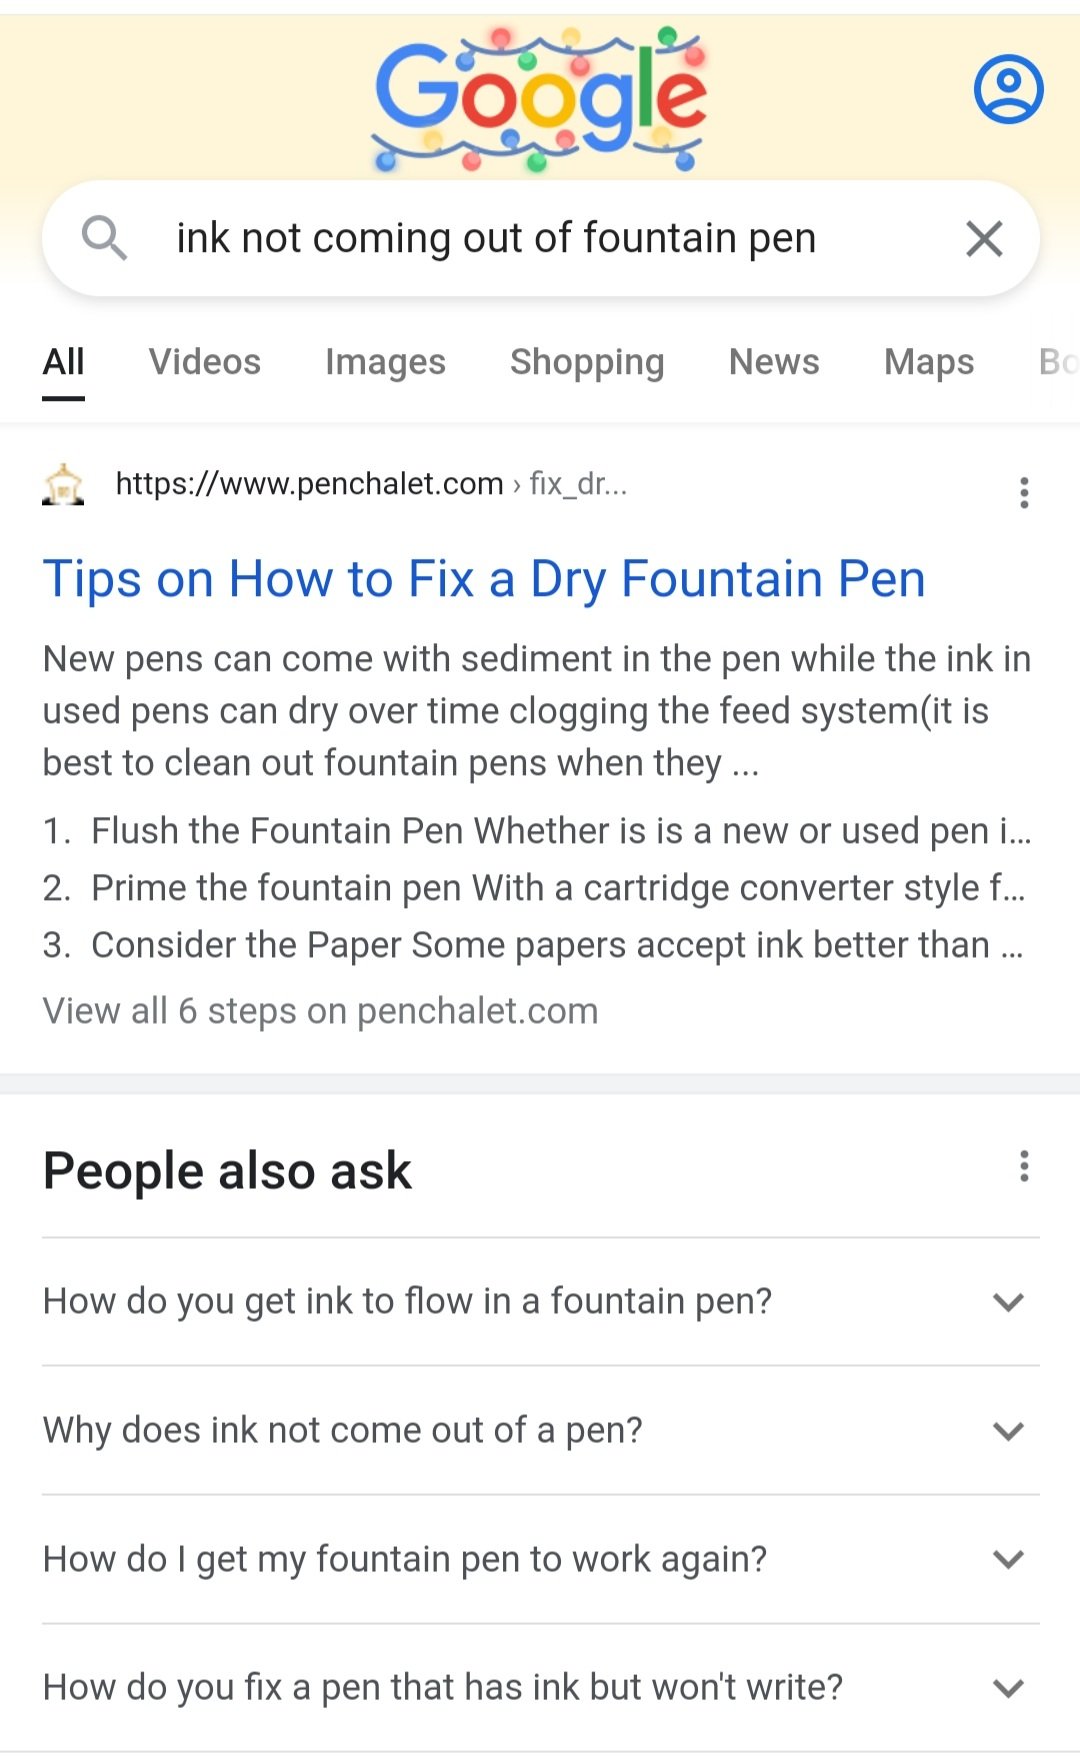Open the penchalet result options menu
Viewport: 1080px width, 1756px height.
(x=1023, y=492)
